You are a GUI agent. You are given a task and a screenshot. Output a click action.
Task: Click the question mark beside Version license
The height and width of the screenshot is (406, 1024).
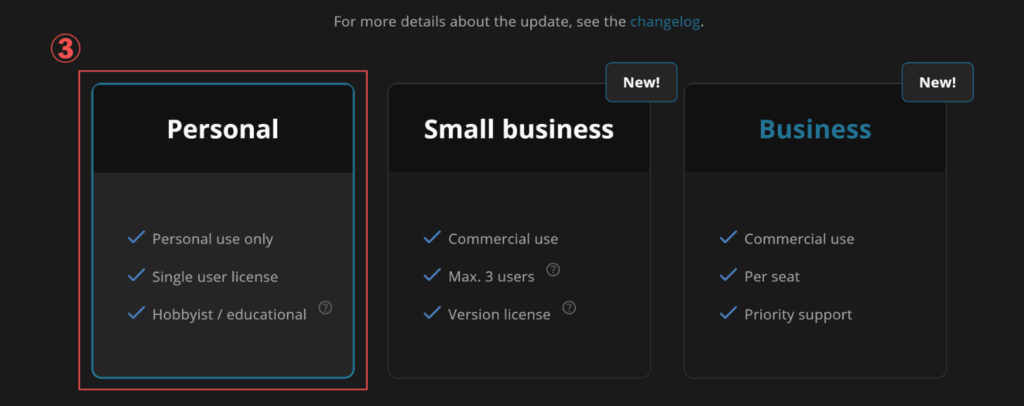pos(569,308)
